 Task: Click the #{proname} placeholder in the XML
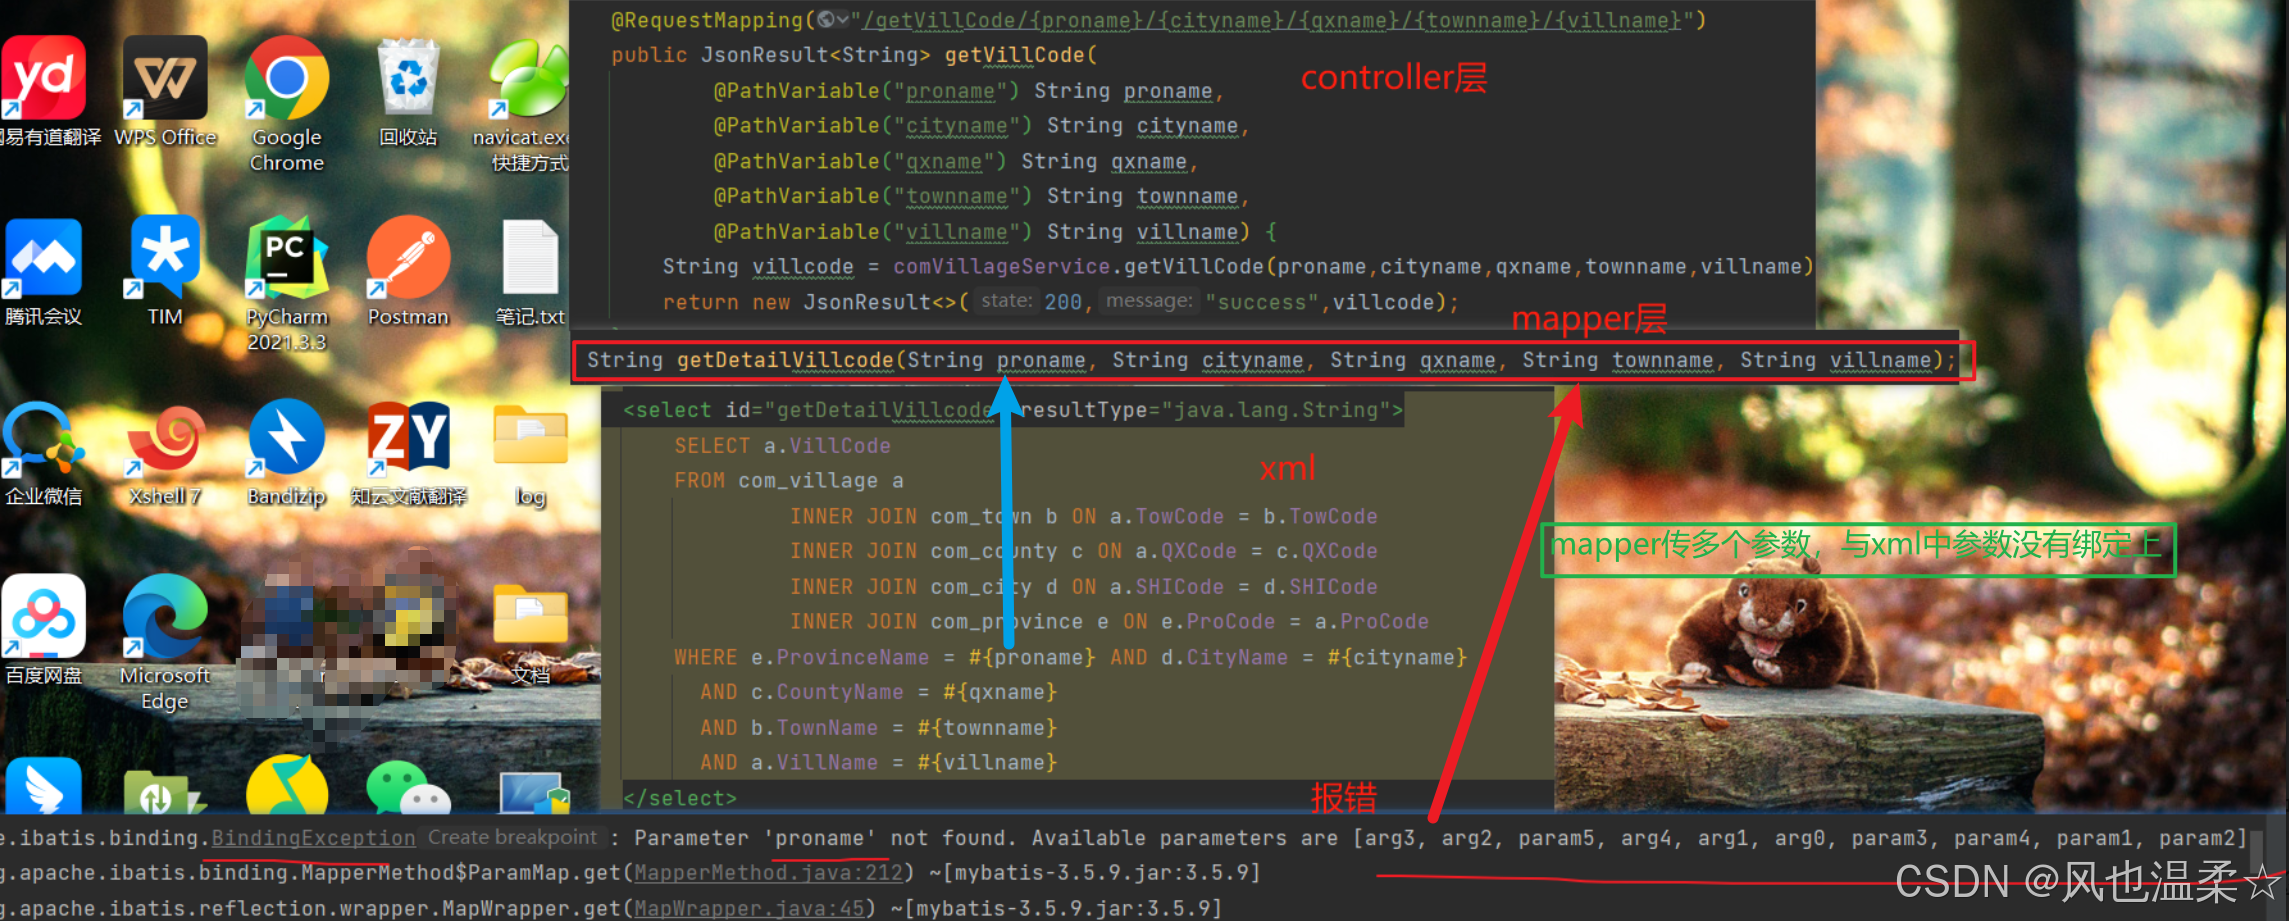pyautogui.click(x=1032, y=657)
